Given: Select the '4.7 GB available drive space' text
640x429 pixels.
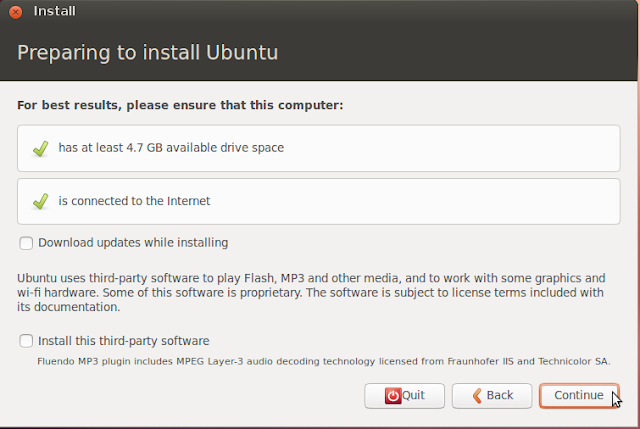Looking at the screenshot, I should 171,148.
